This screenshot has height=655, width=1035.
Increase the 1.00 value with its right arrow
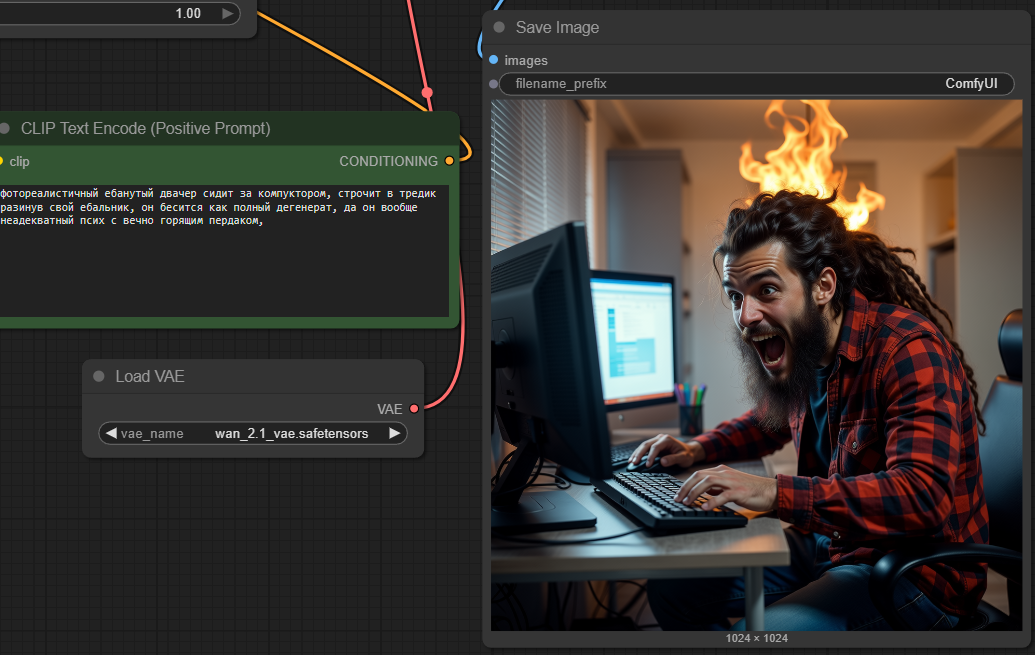[227, 13]
